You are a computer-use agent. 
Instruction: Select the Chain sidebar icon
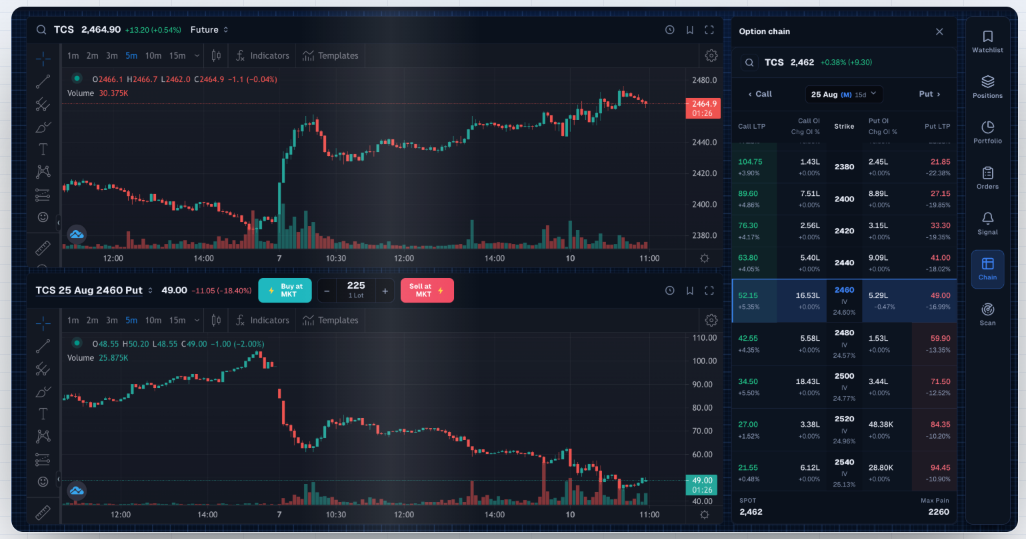pos(987,268)
